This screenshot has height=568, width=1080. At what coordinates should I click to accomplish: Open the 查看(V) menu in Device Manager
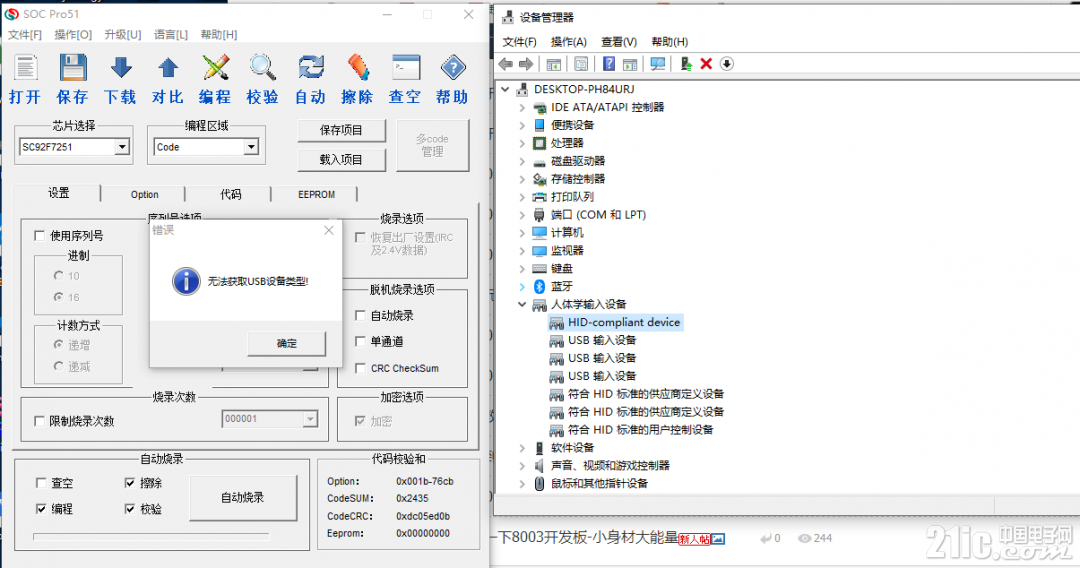(x=619, y=42)
